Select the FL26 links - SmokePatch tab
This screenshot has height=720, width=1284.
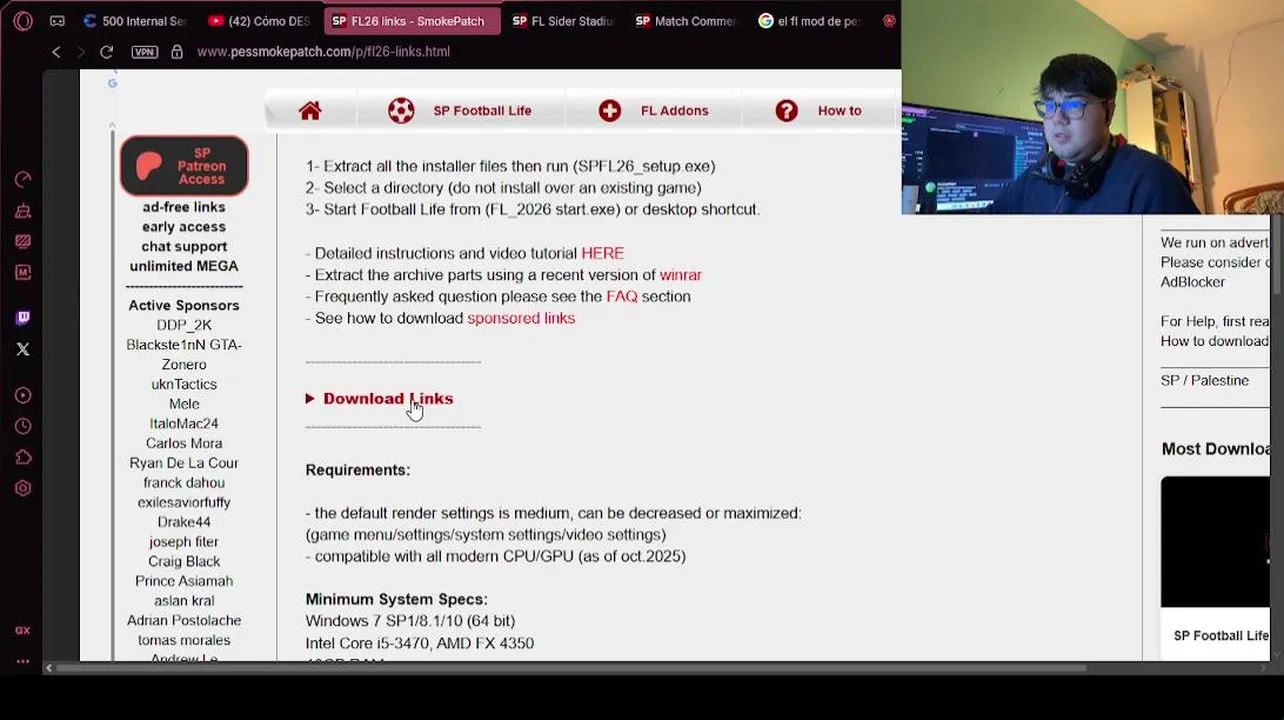pyautogui.click(x=411, y=21)
